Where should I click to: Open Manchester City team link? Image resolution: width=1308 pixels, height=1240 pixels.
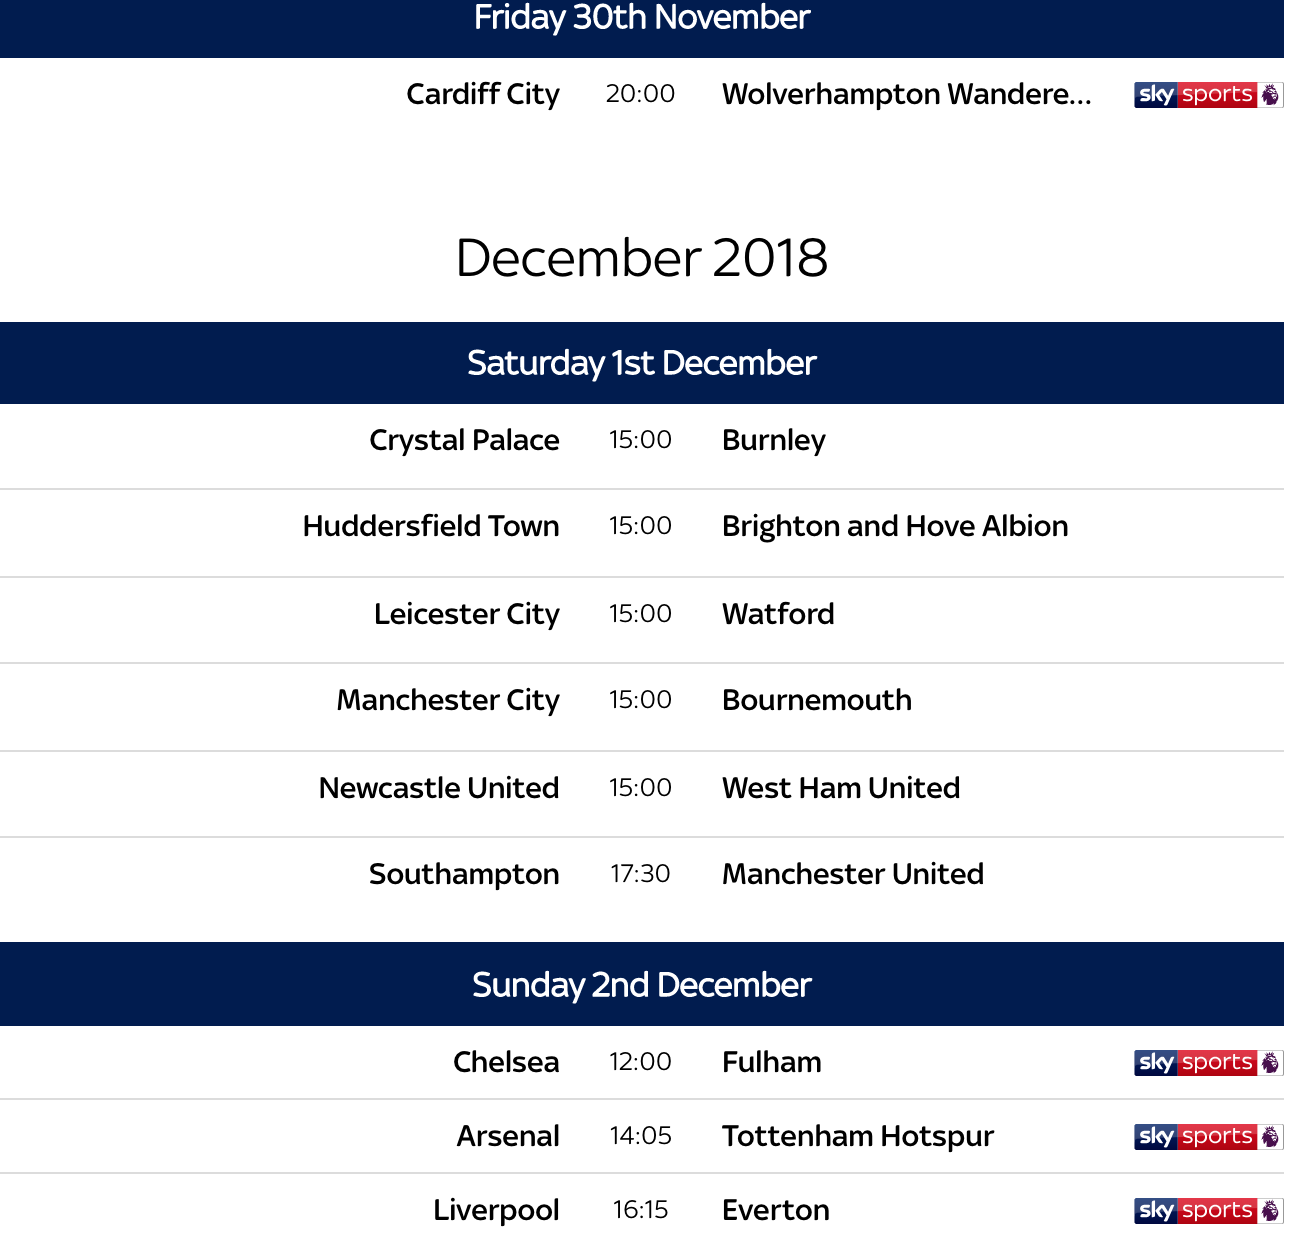(x=448, y=700)
